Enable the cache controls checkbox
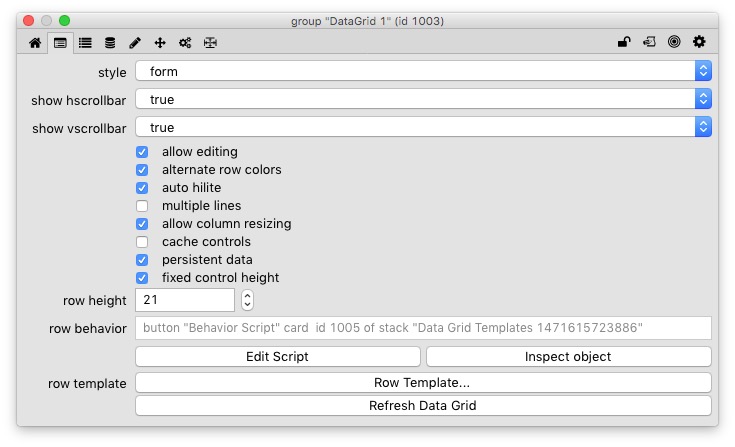Image resolution: width=735 pixels, height=447 pixels. point(142,242)
